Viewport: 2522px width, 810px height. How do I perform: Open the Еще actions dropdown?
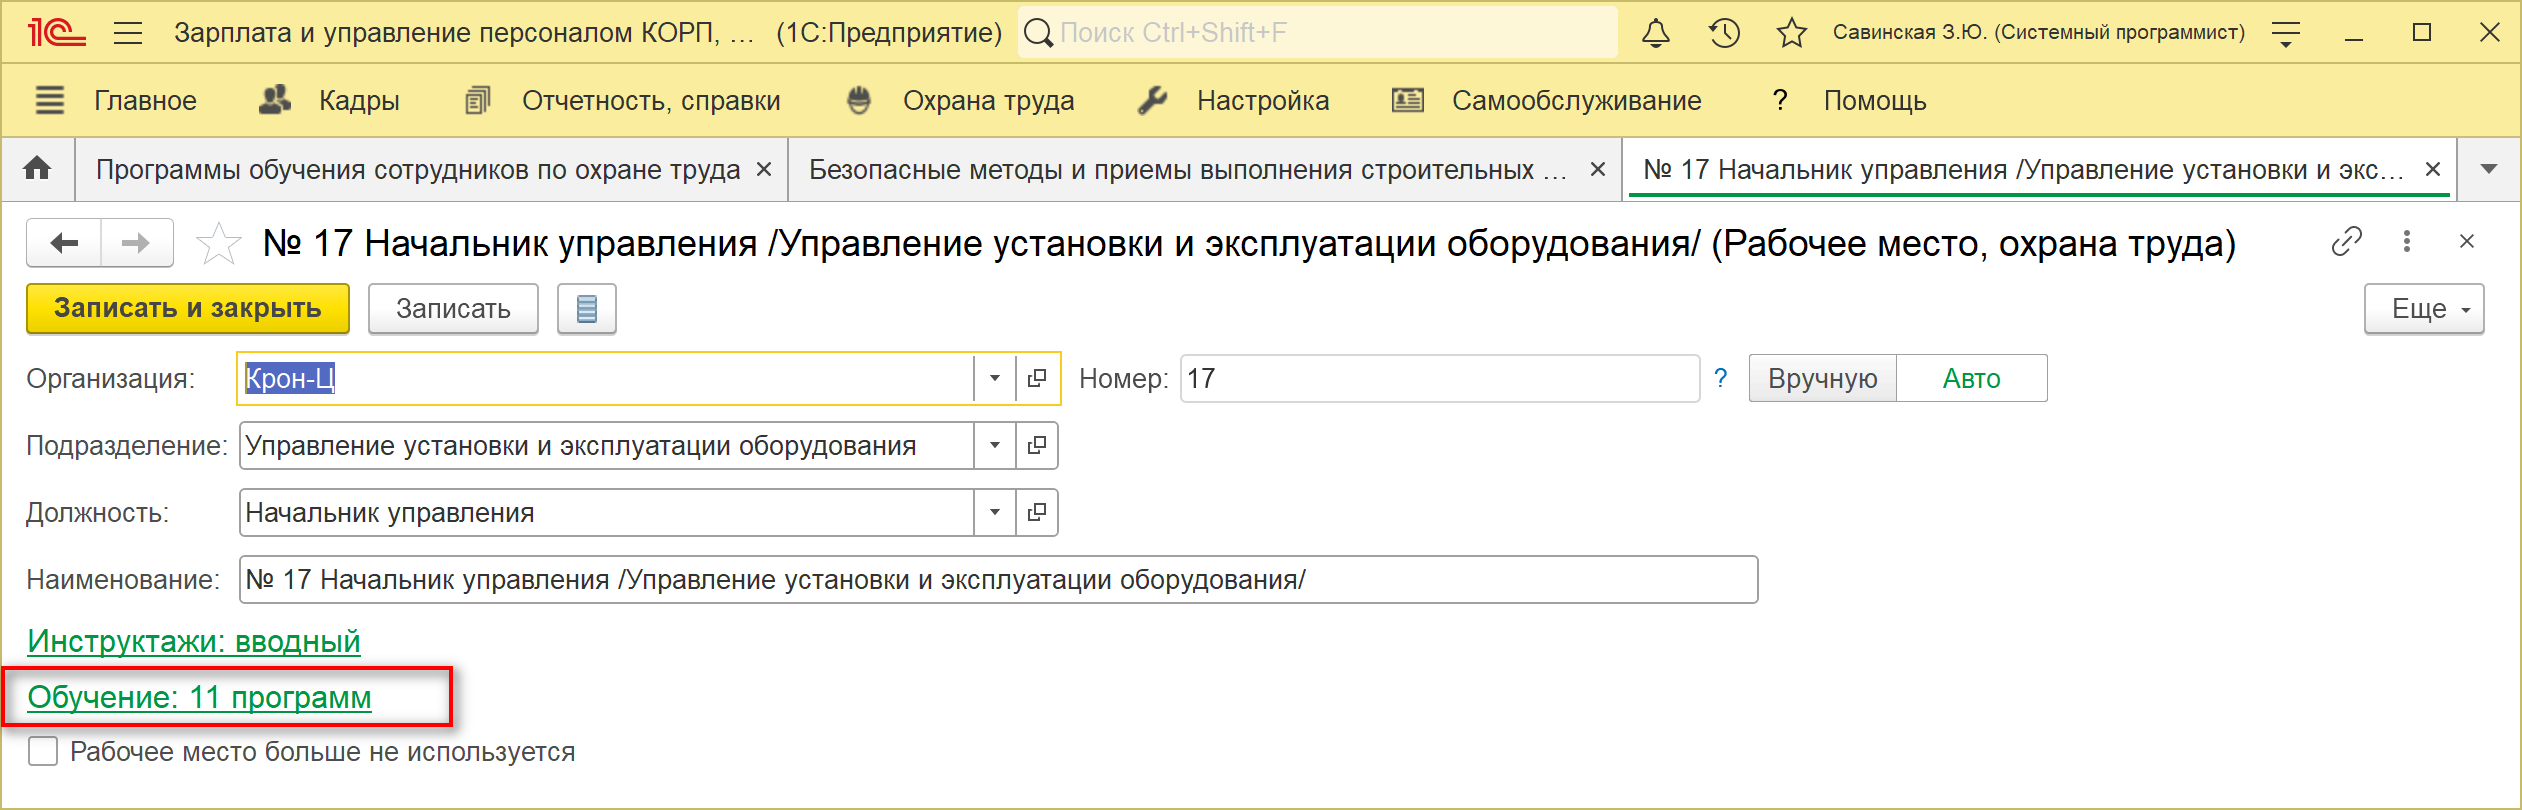pos(2423,309)
